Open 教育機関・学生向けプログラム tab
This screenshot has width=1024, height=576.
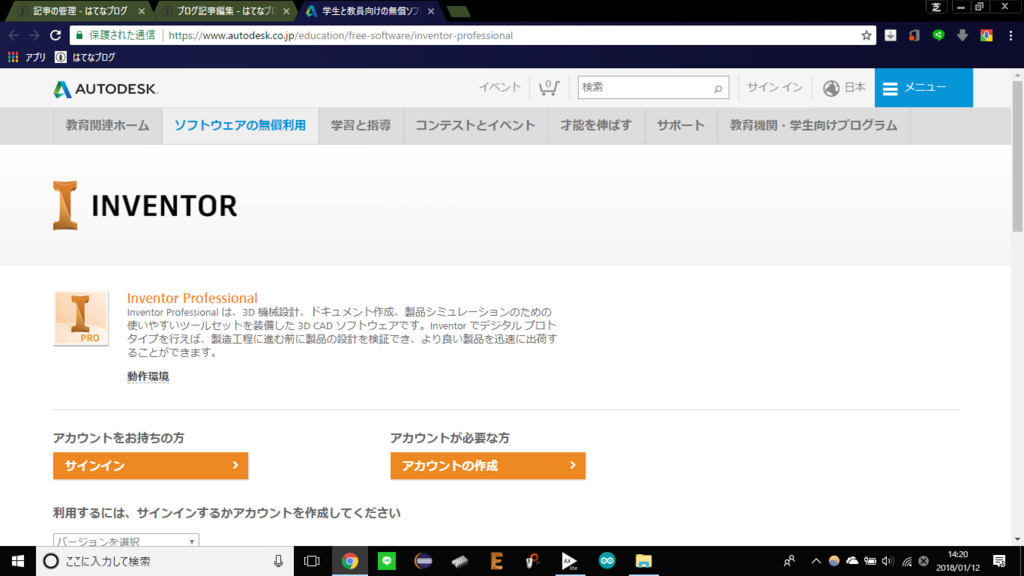814,125
